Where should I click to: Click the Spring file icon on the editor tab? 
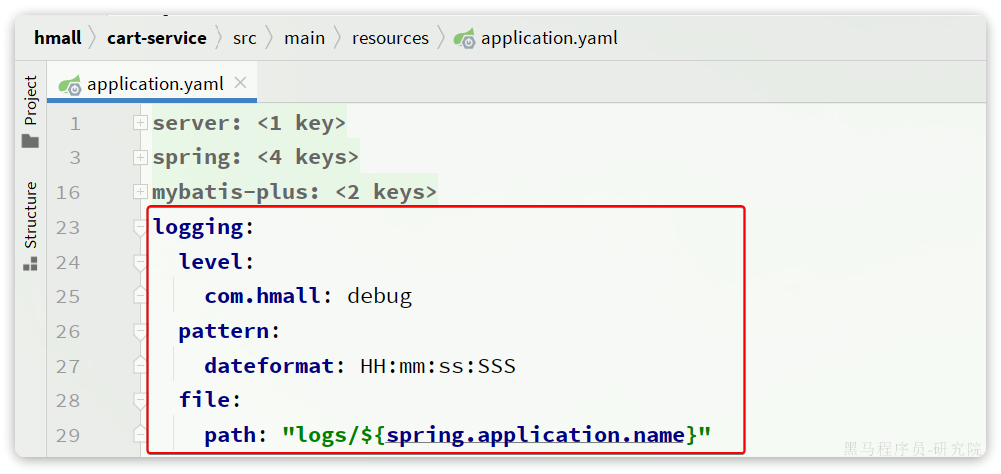coord(70,85)
